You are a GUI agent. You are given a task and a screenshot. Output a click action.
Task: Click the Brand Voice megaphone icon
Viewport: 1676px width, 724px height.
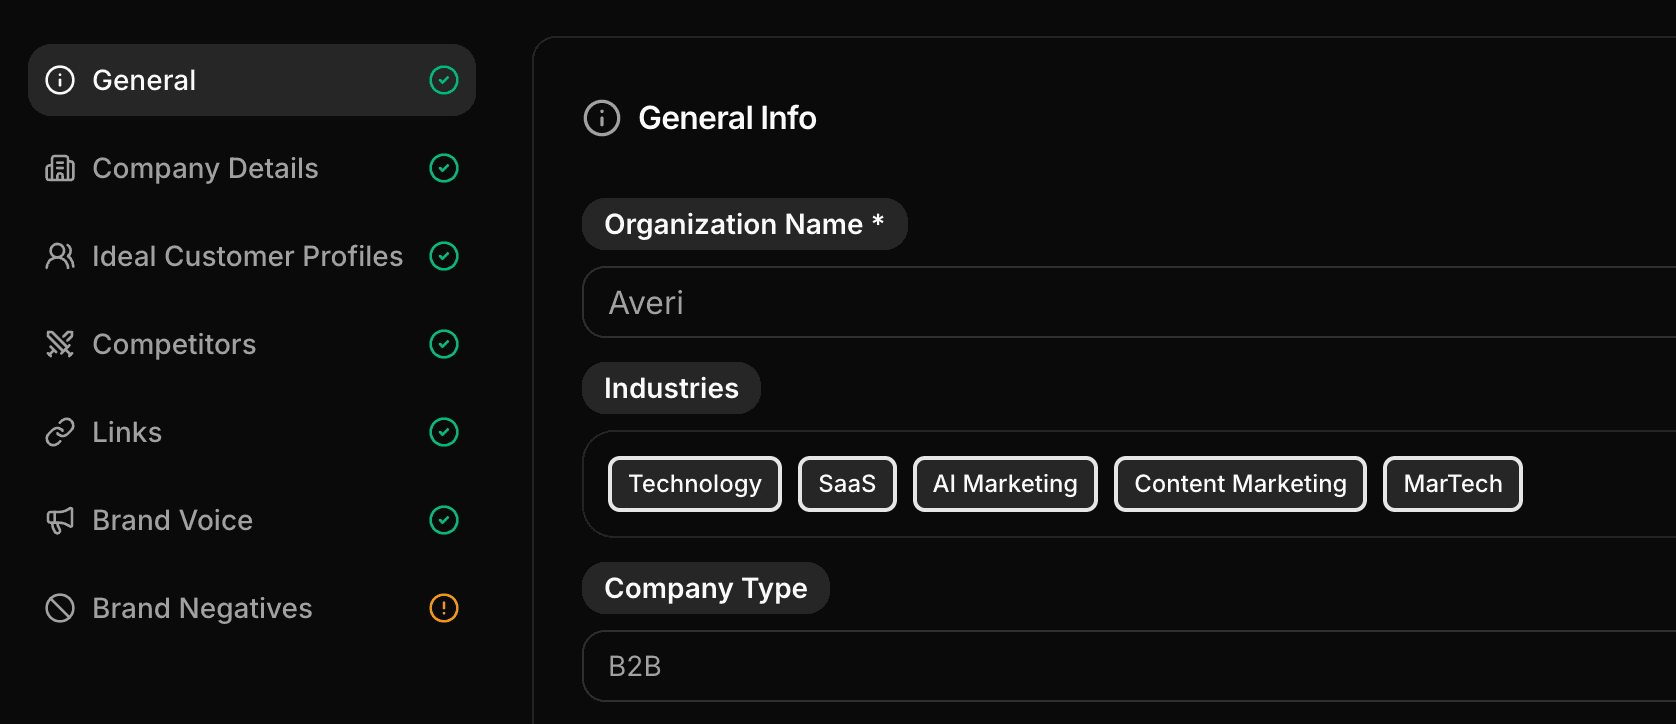pyautogui.click(x=60, y=520)
